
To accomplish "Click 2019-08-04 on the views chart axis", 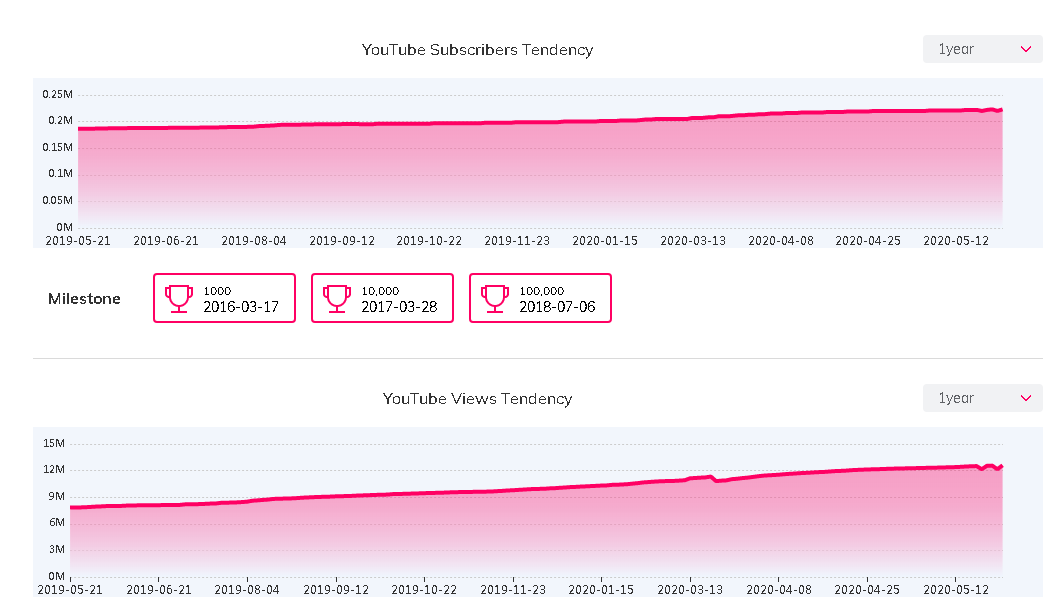I will 248,590.
